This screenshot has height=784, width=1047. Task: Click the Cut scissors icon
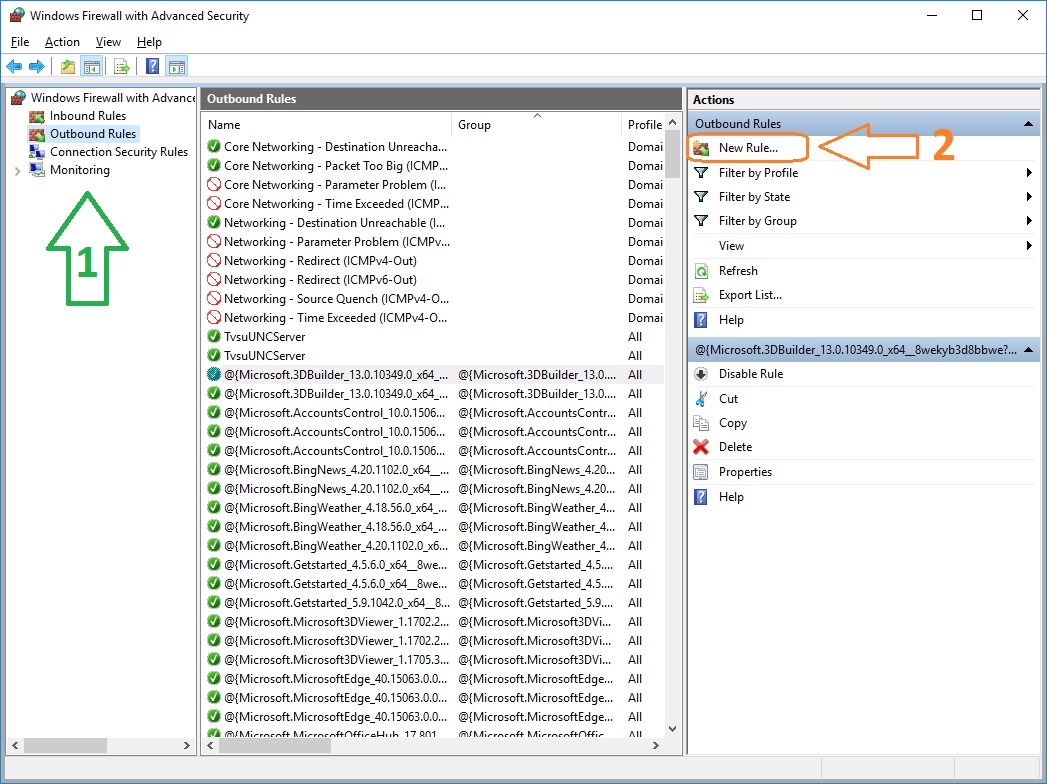[701, 399]
